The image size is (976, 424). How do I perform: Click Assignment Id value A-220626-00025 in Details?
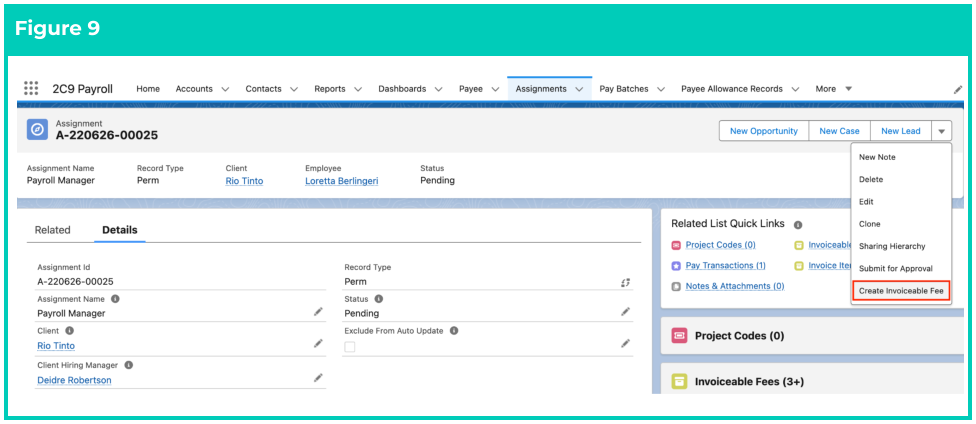tap(75, 281)
